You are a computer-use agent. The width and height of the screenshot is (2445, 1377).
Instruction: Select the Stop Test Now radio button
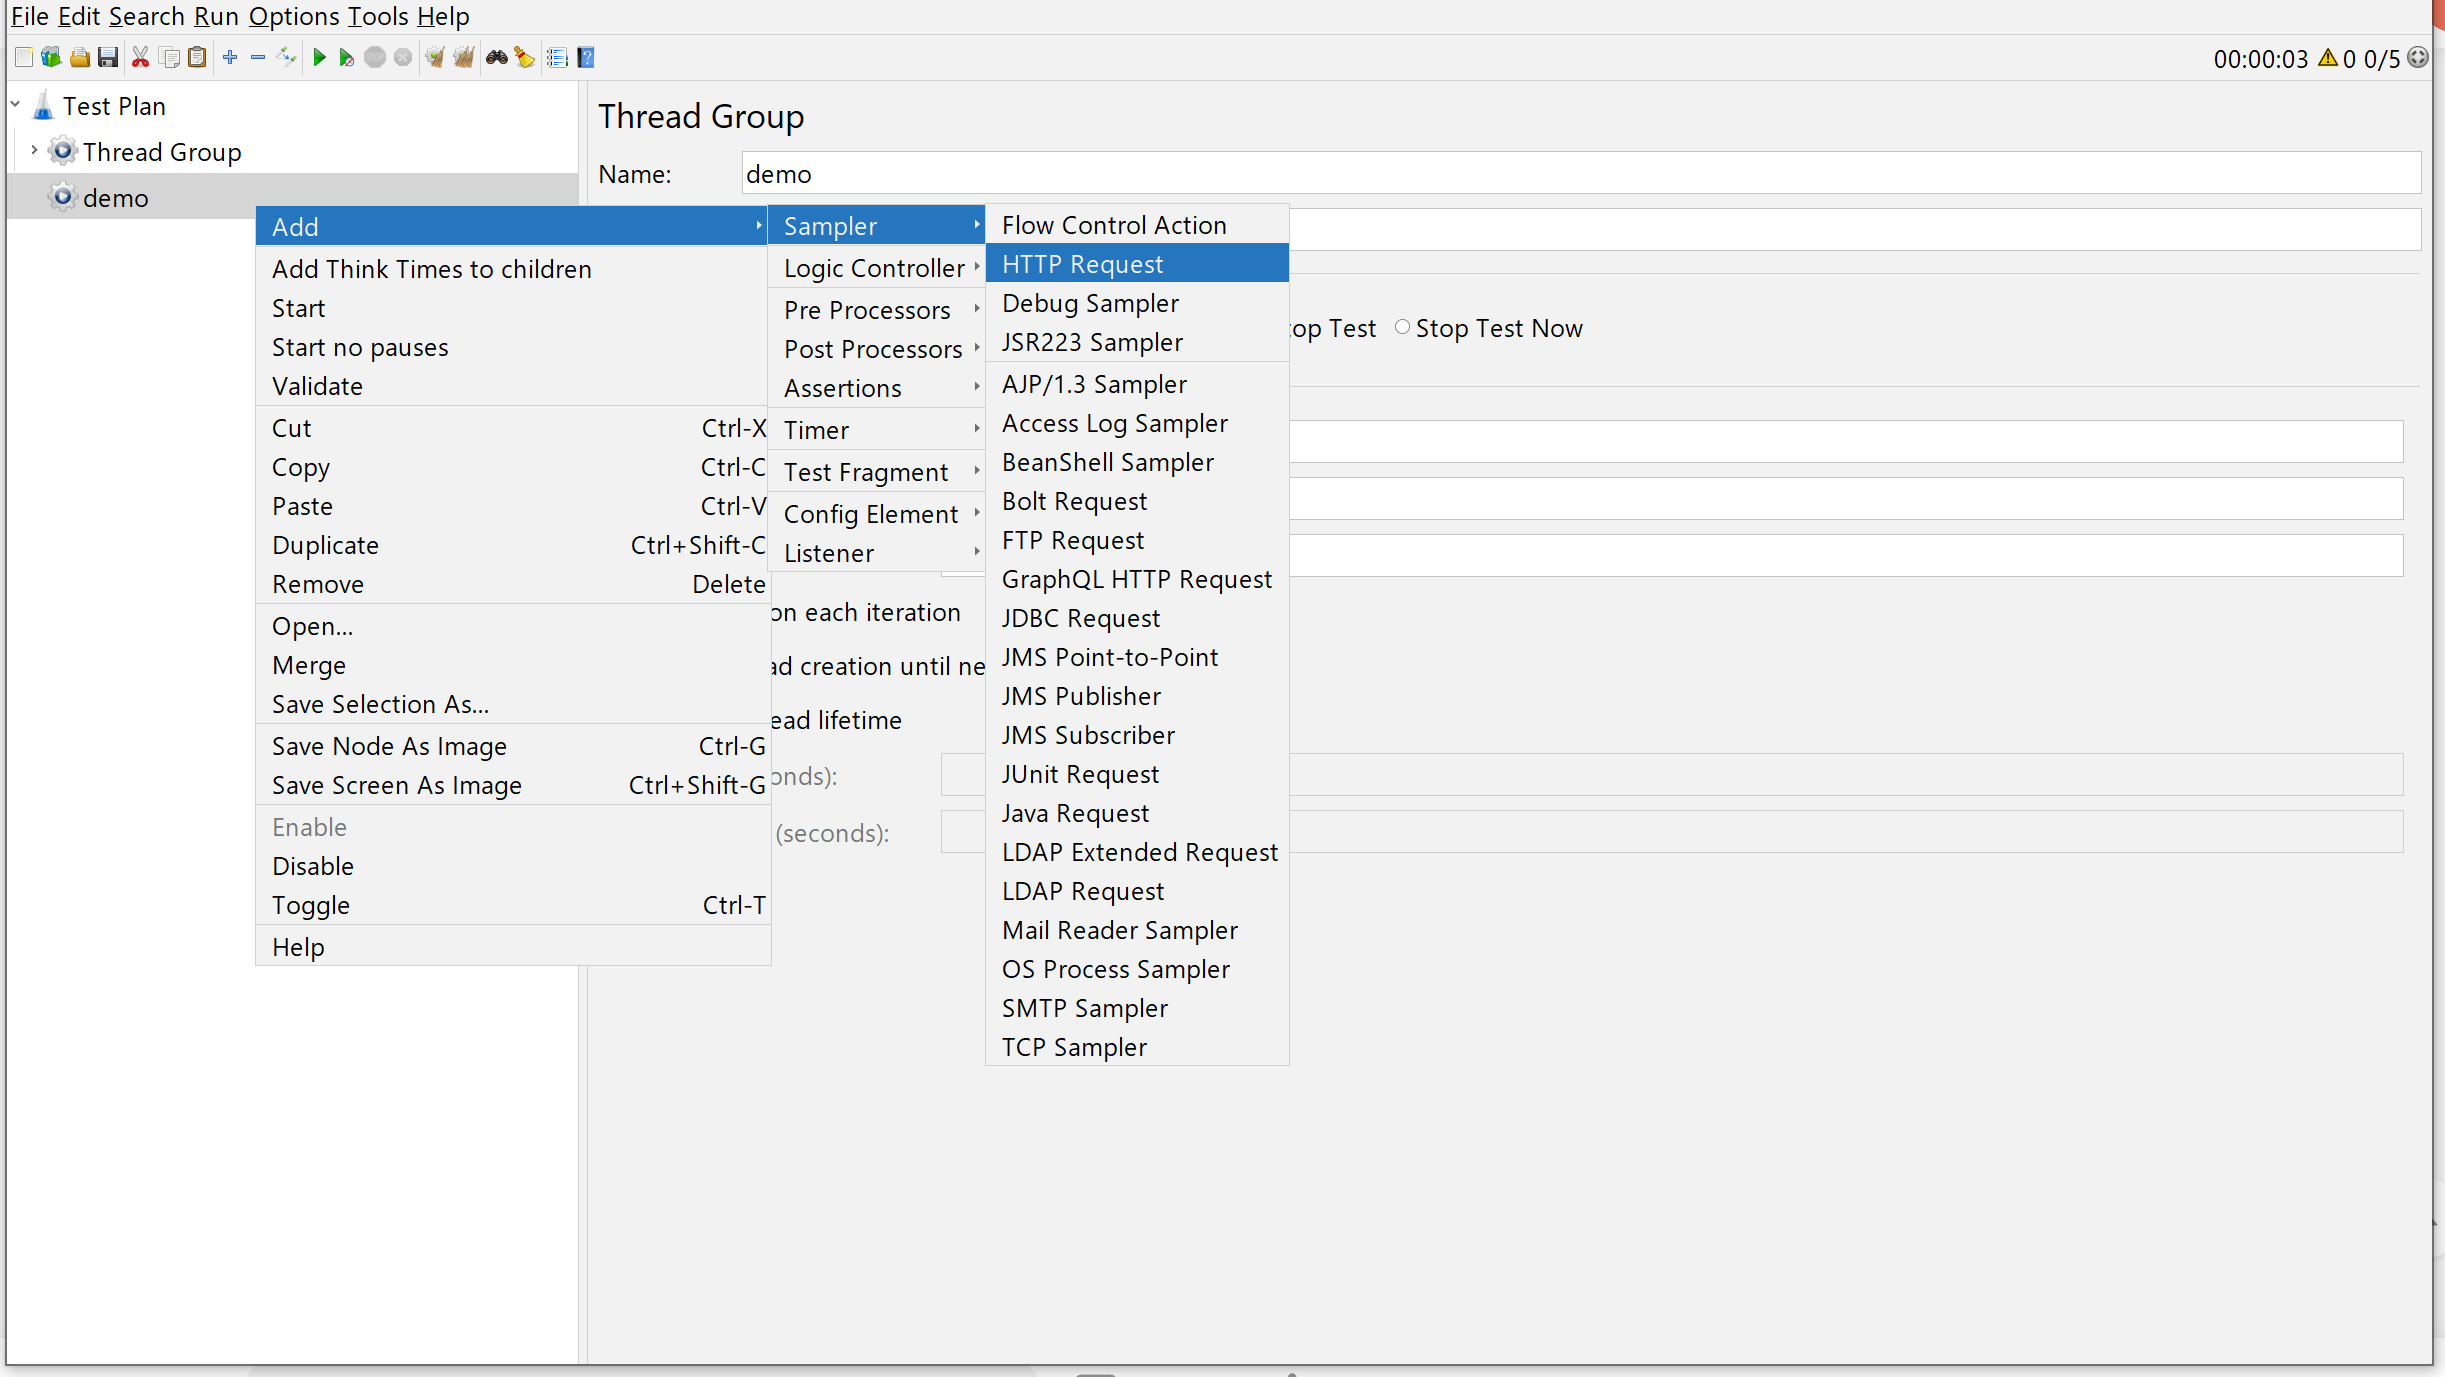click(1402, 327)
